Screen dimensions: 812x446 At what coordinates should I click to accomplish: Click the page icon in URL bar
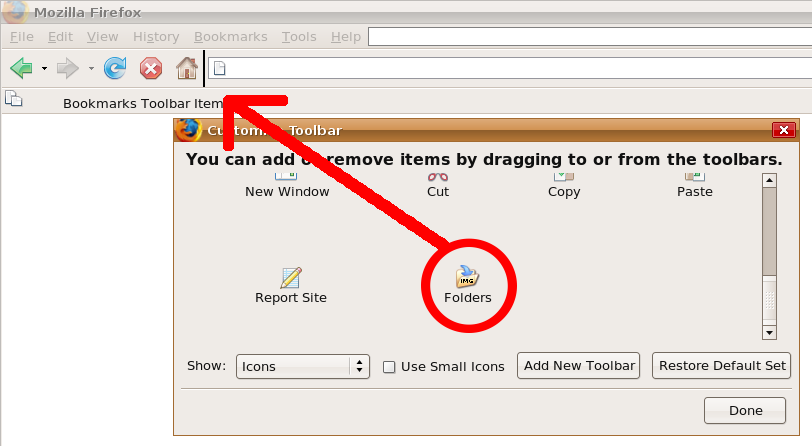(220, 68)
